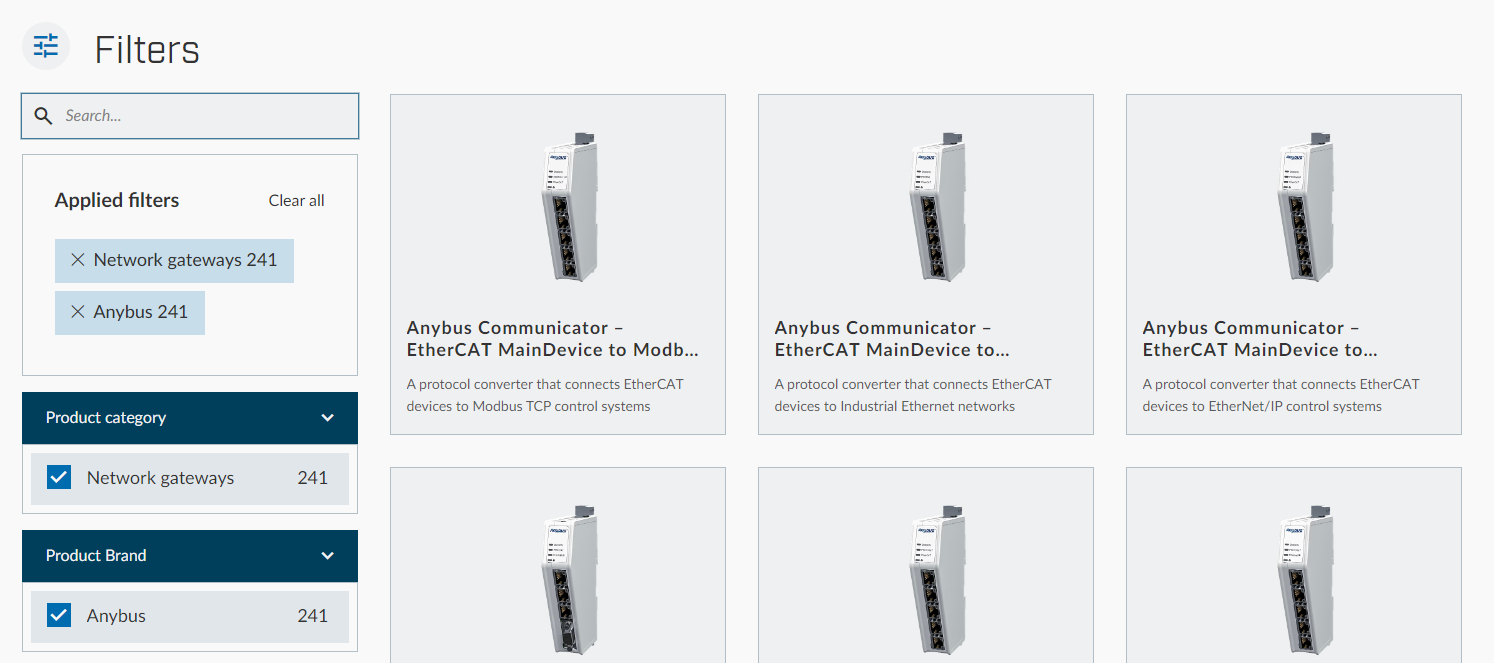Remove the Network gateways 241 filter chip
Image resolution: width=1494 pixels, height=663 pixels.
click(77, 260)
